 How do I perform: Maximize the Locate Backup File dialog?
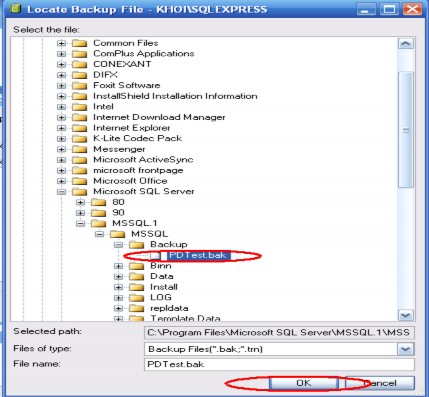tap(390, 9)
